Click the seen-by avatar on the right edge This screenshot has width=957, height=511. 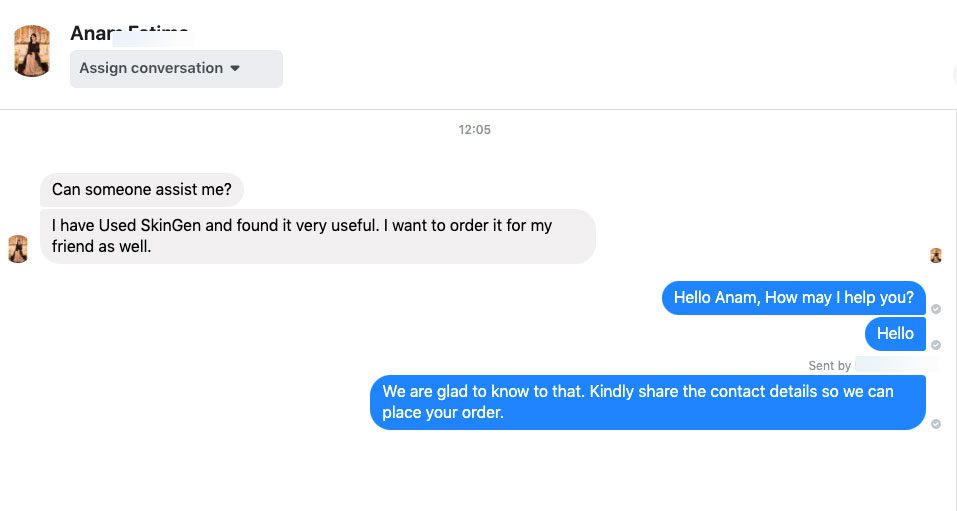tap(936, 256)
